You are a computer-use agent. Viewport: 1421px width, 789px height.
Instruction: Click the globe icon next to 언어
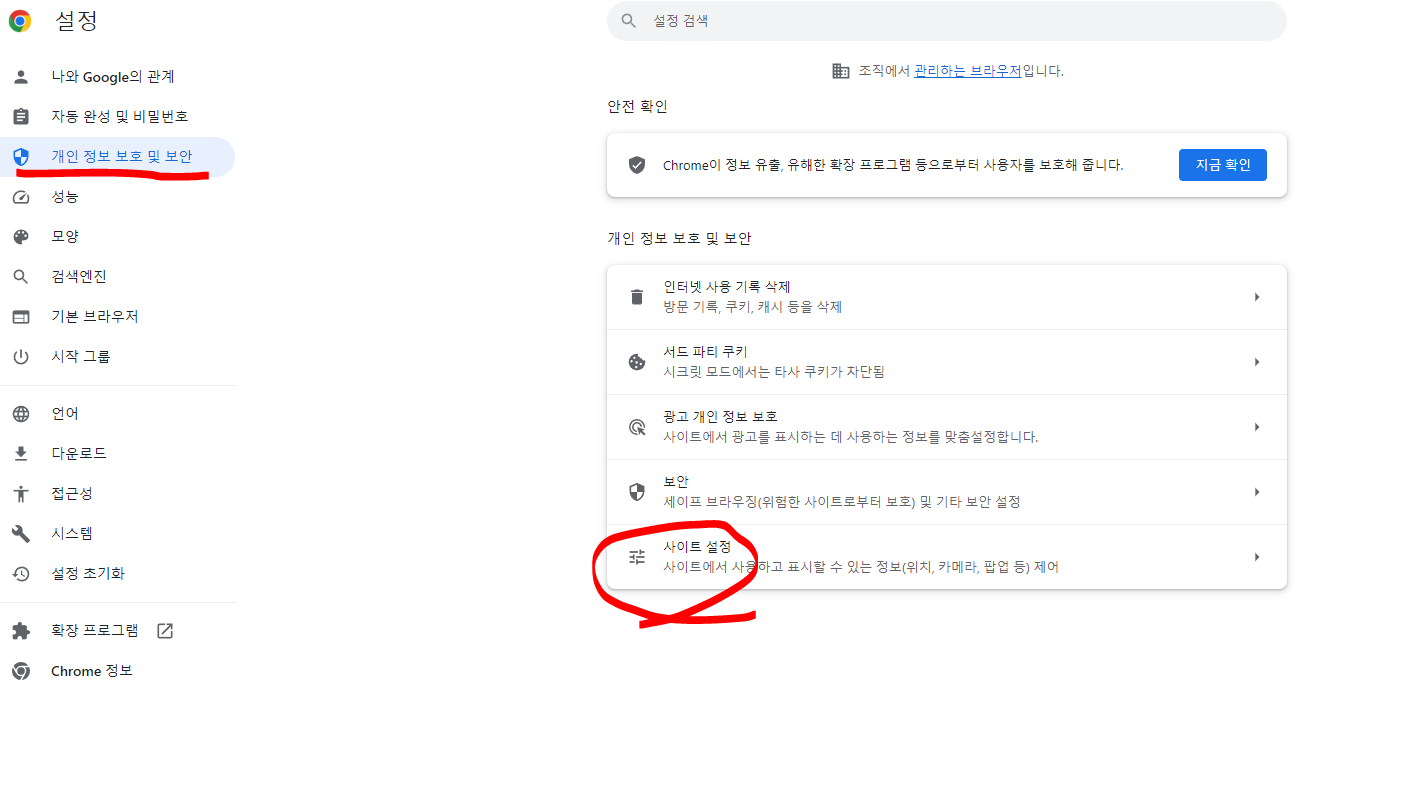click(21, 412)
